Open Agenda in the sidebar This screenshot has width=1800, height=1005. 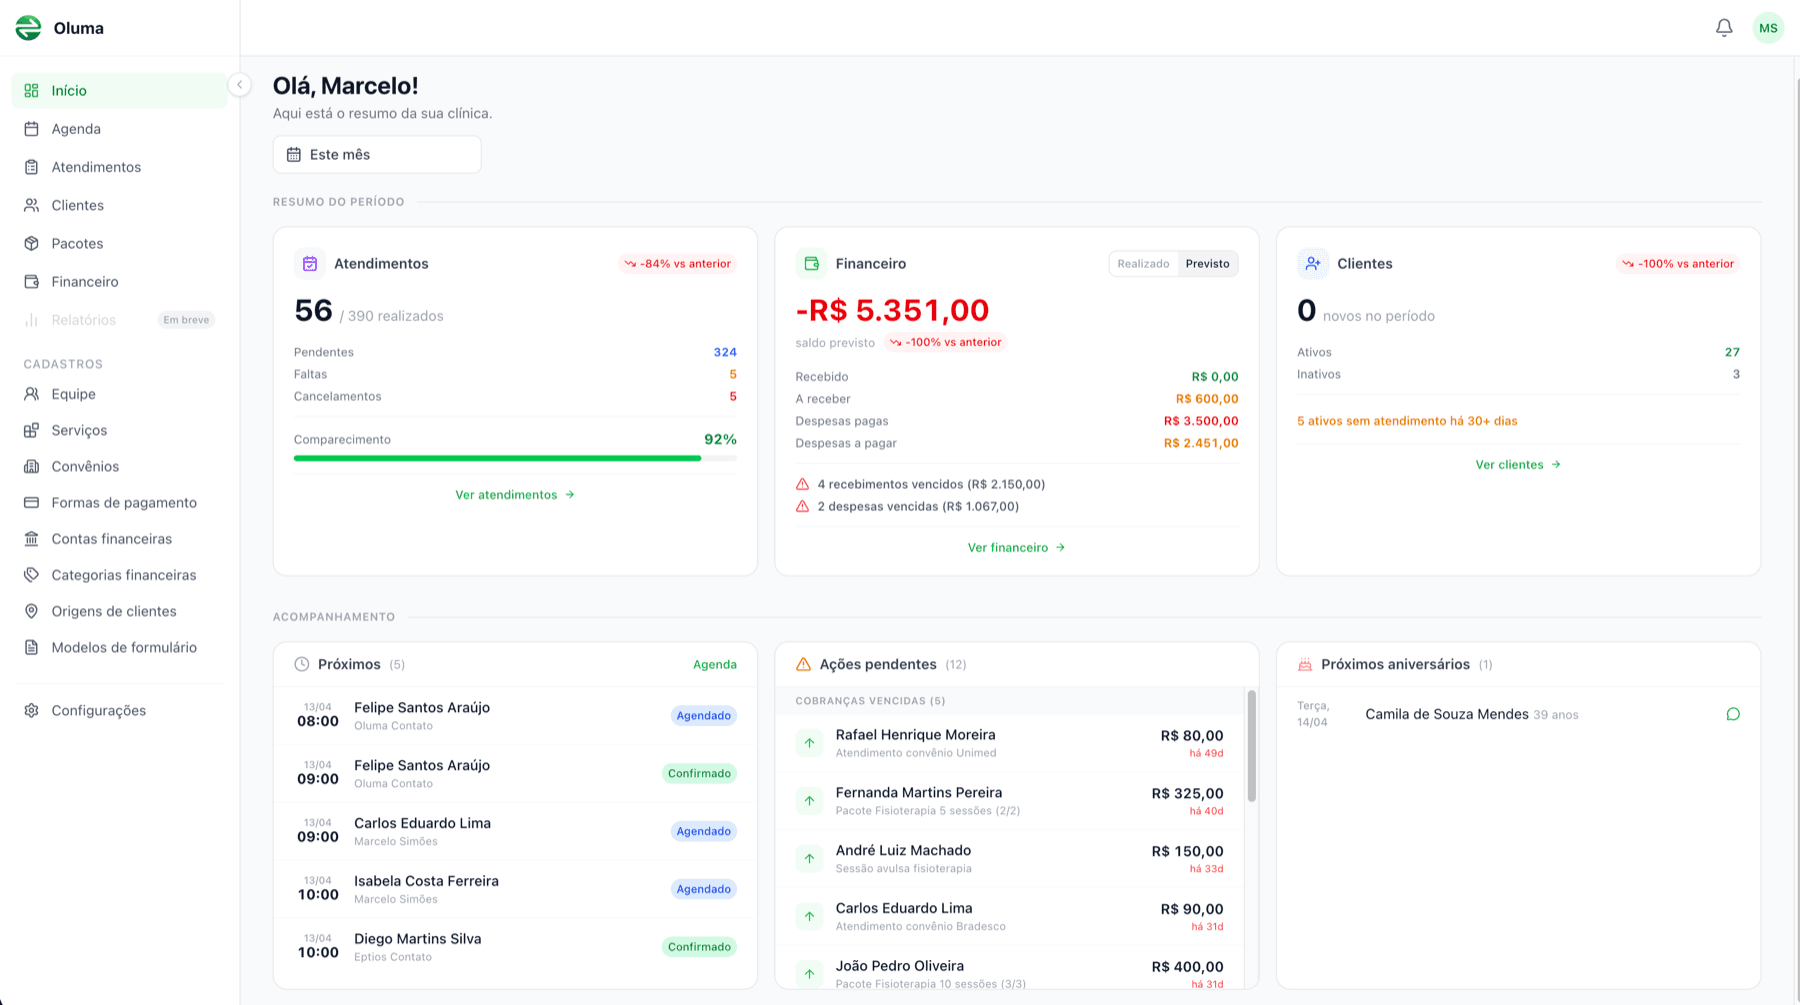[76, 129]
